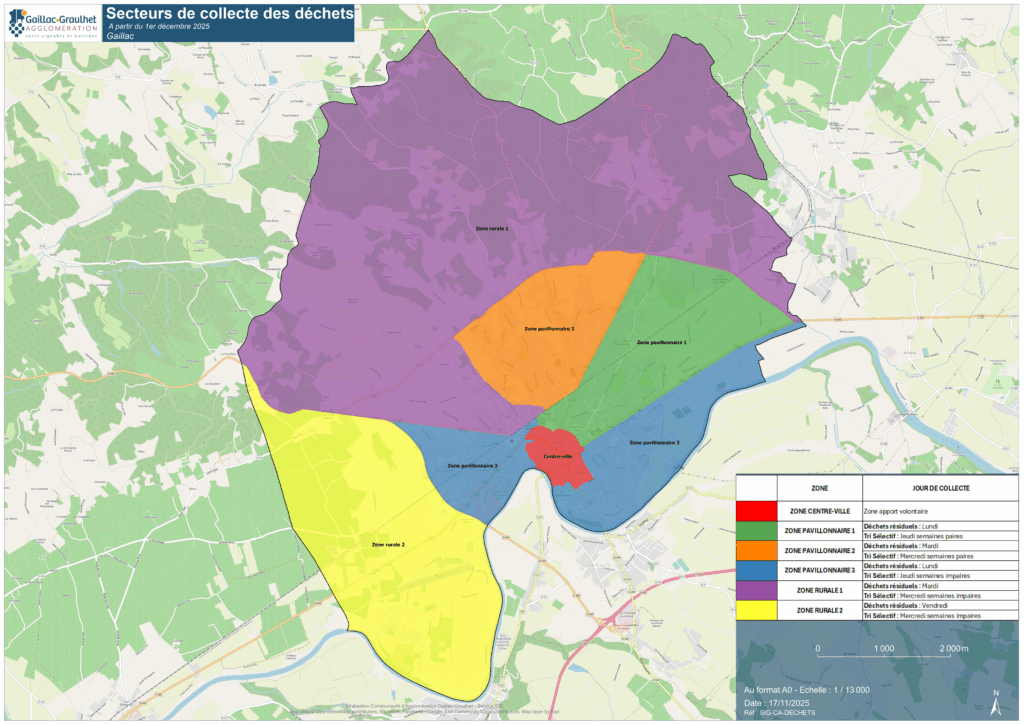
Task: Click the "Date : 17/11/2025" text
Action: pos(776,700)
